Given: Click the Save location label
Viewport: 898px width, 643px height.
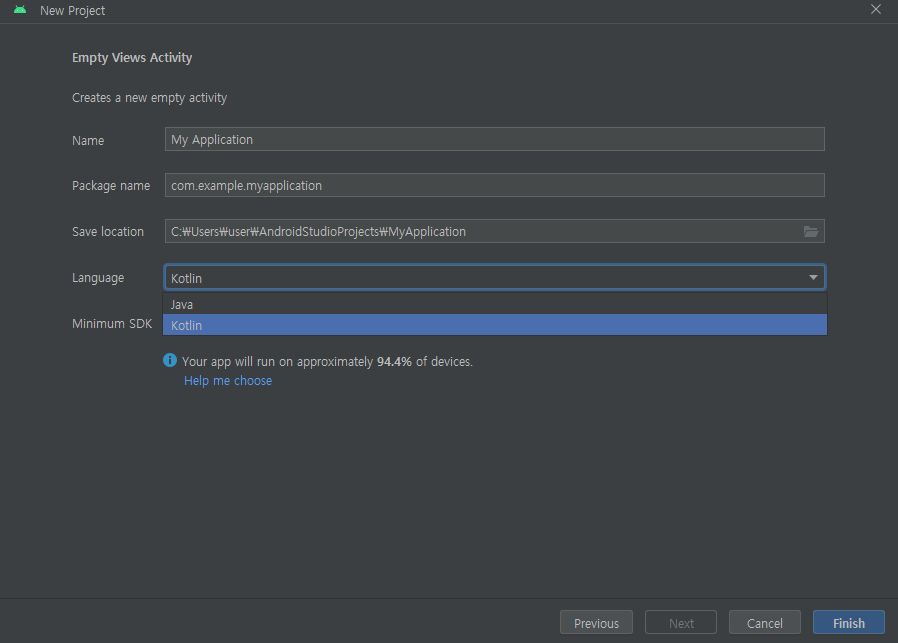Looking at the screenshot, I should (x=108, y=232).
